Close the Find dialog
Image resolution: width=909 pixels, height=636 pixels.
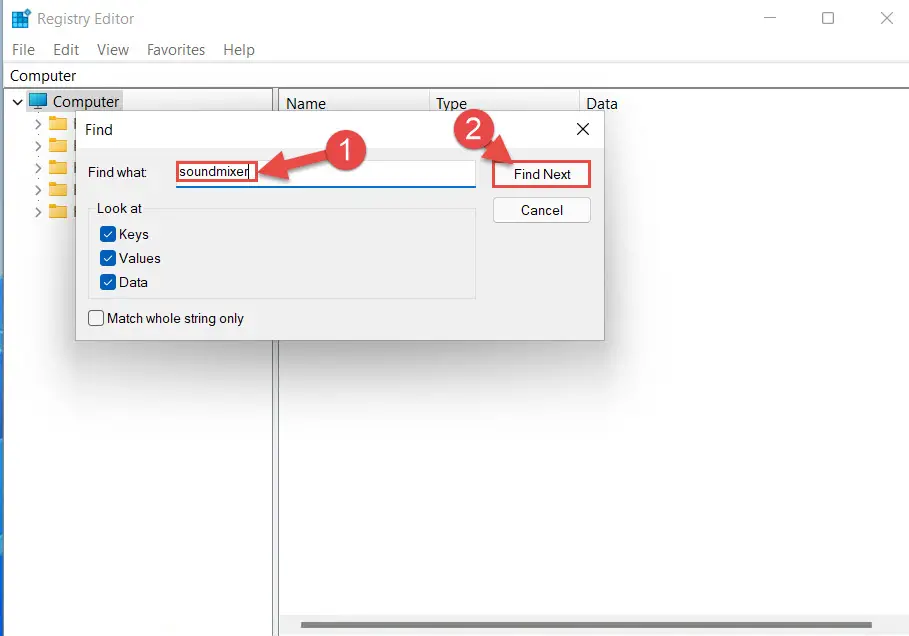583,129
